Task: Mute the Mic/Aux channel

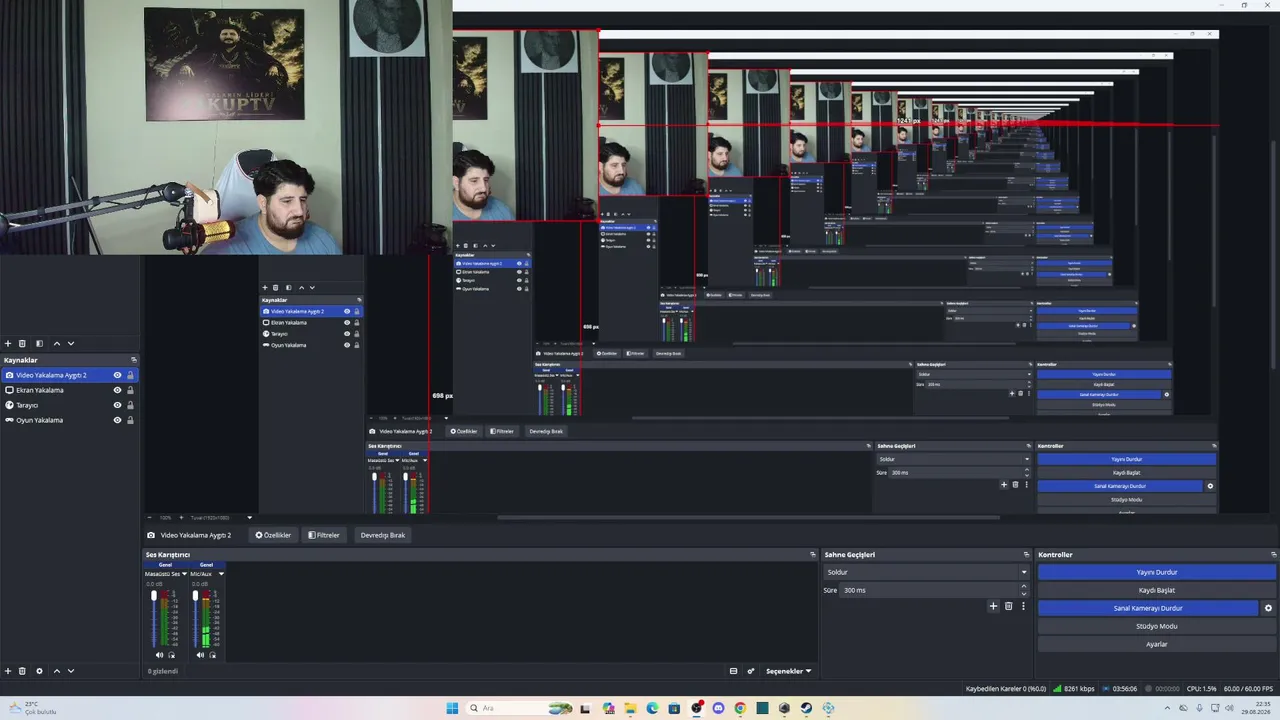Action: (x=201, y=655)
